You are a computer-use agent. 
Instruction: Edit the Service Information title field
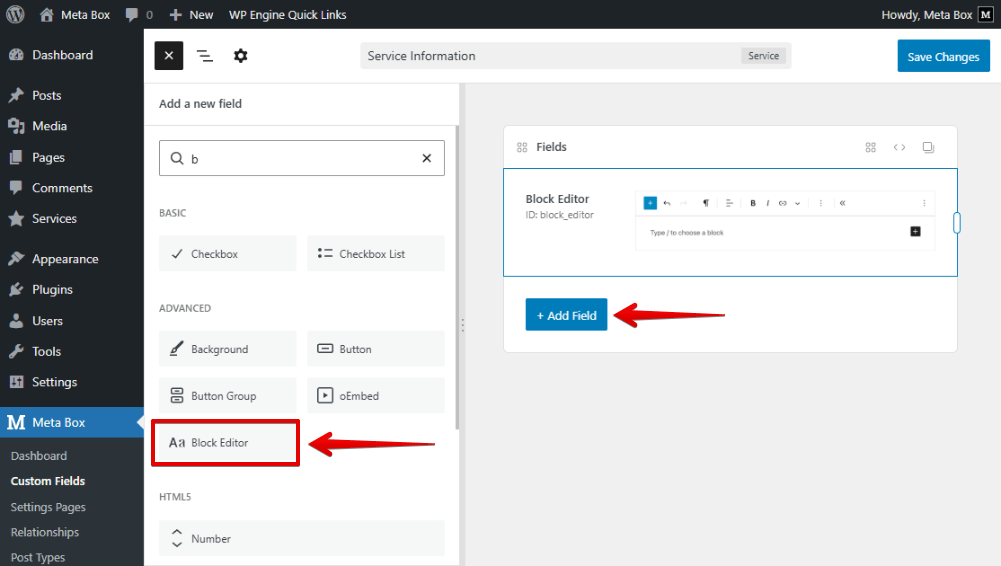coord(549,56)
